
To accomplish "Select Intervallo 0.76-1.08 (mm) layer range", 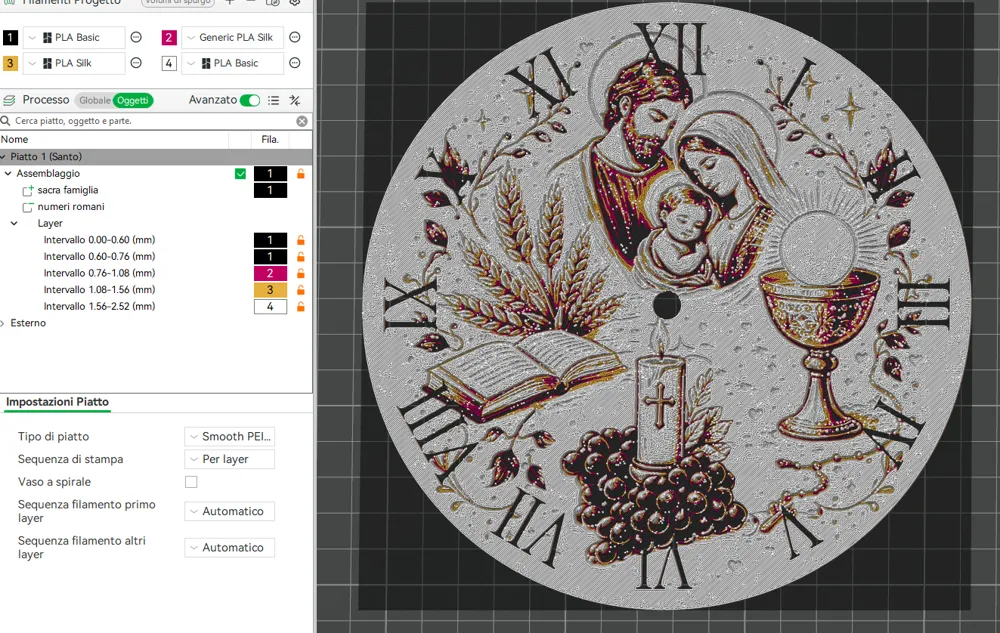I will (99, 273).
